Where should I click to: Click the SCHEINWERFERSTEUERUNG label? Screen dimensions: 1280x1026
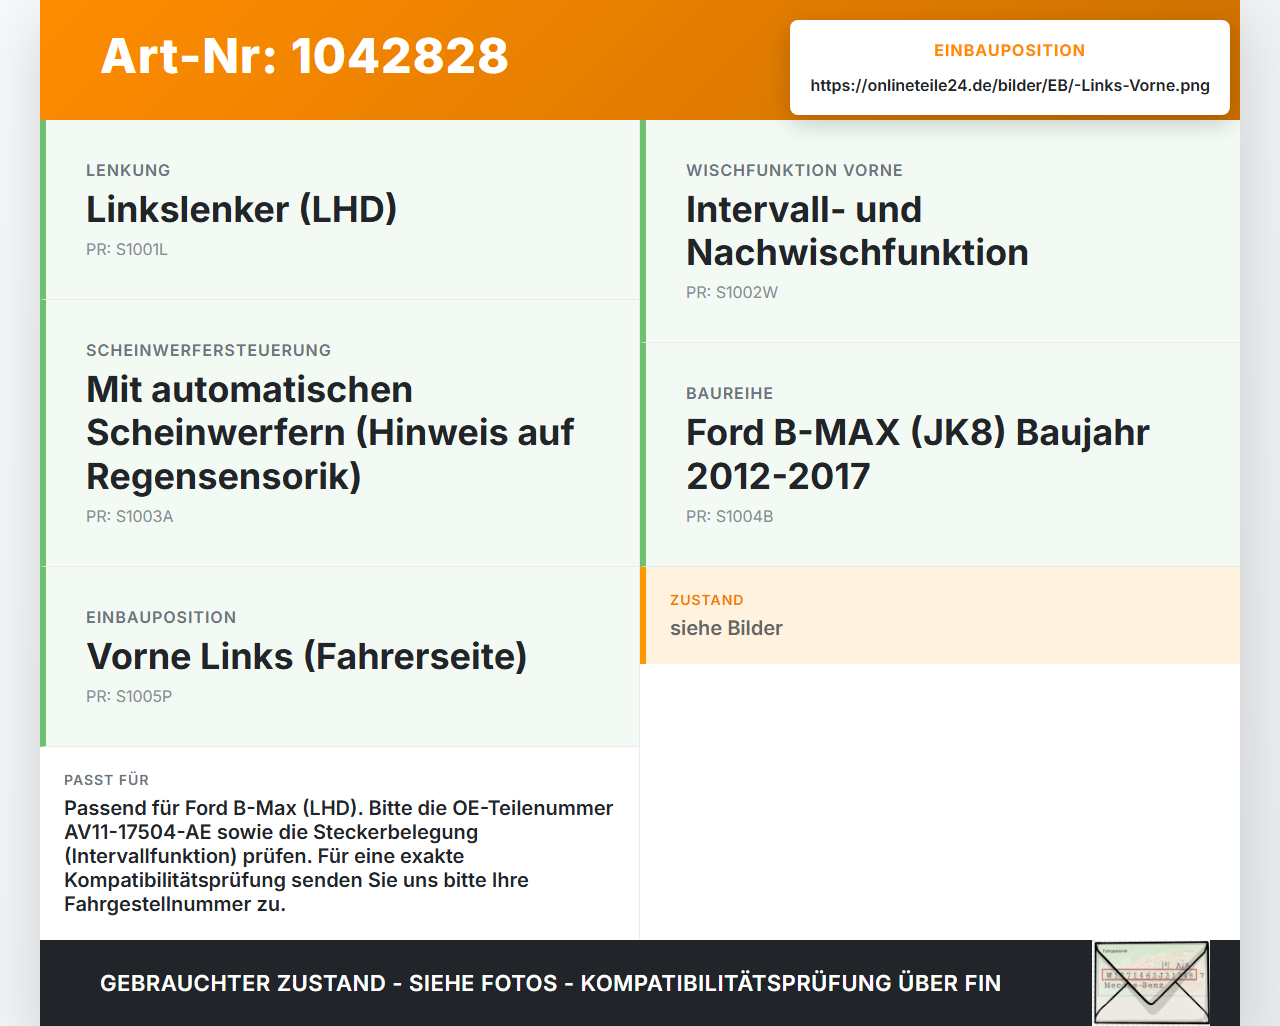(x=208, y=350)
